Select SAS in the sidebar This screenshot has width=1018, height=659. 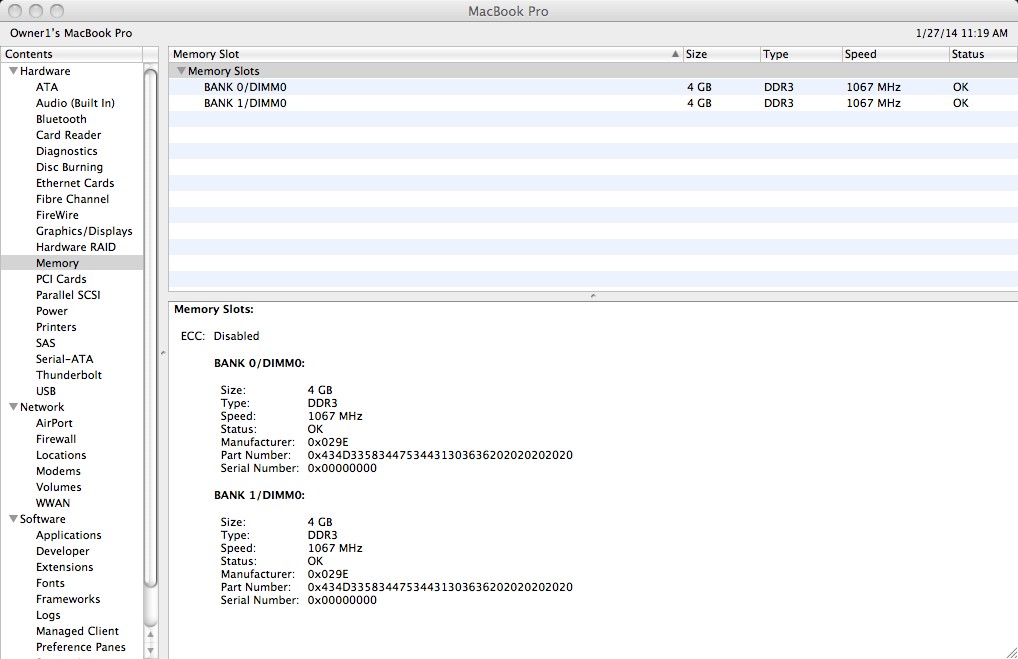tap(45, 343)
